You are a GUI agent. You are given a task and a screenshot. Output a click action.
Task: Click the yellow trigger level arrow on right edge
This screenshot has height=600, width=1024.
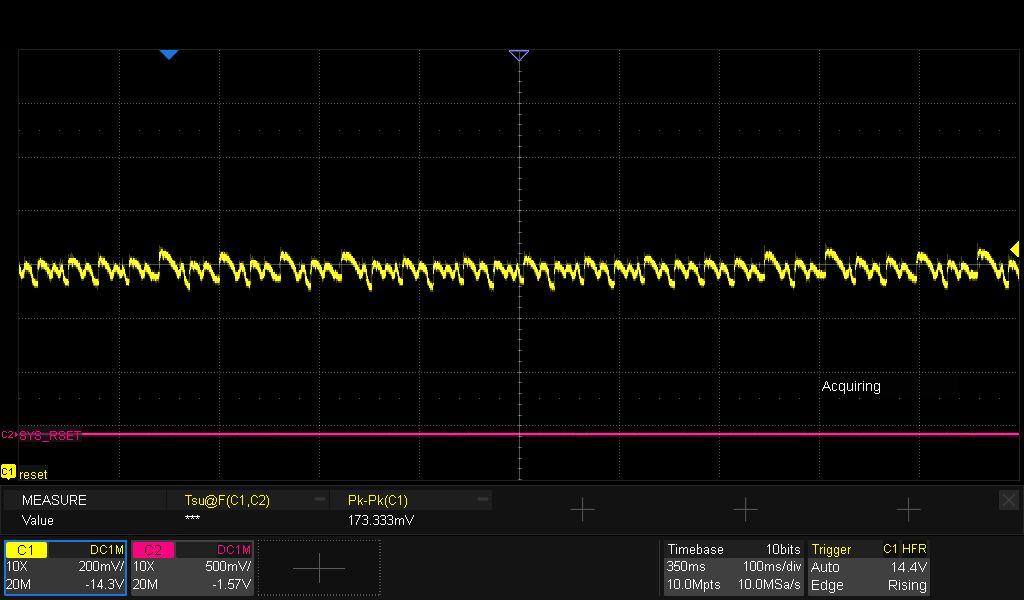pyautogui.click(x=1014, y=248)
